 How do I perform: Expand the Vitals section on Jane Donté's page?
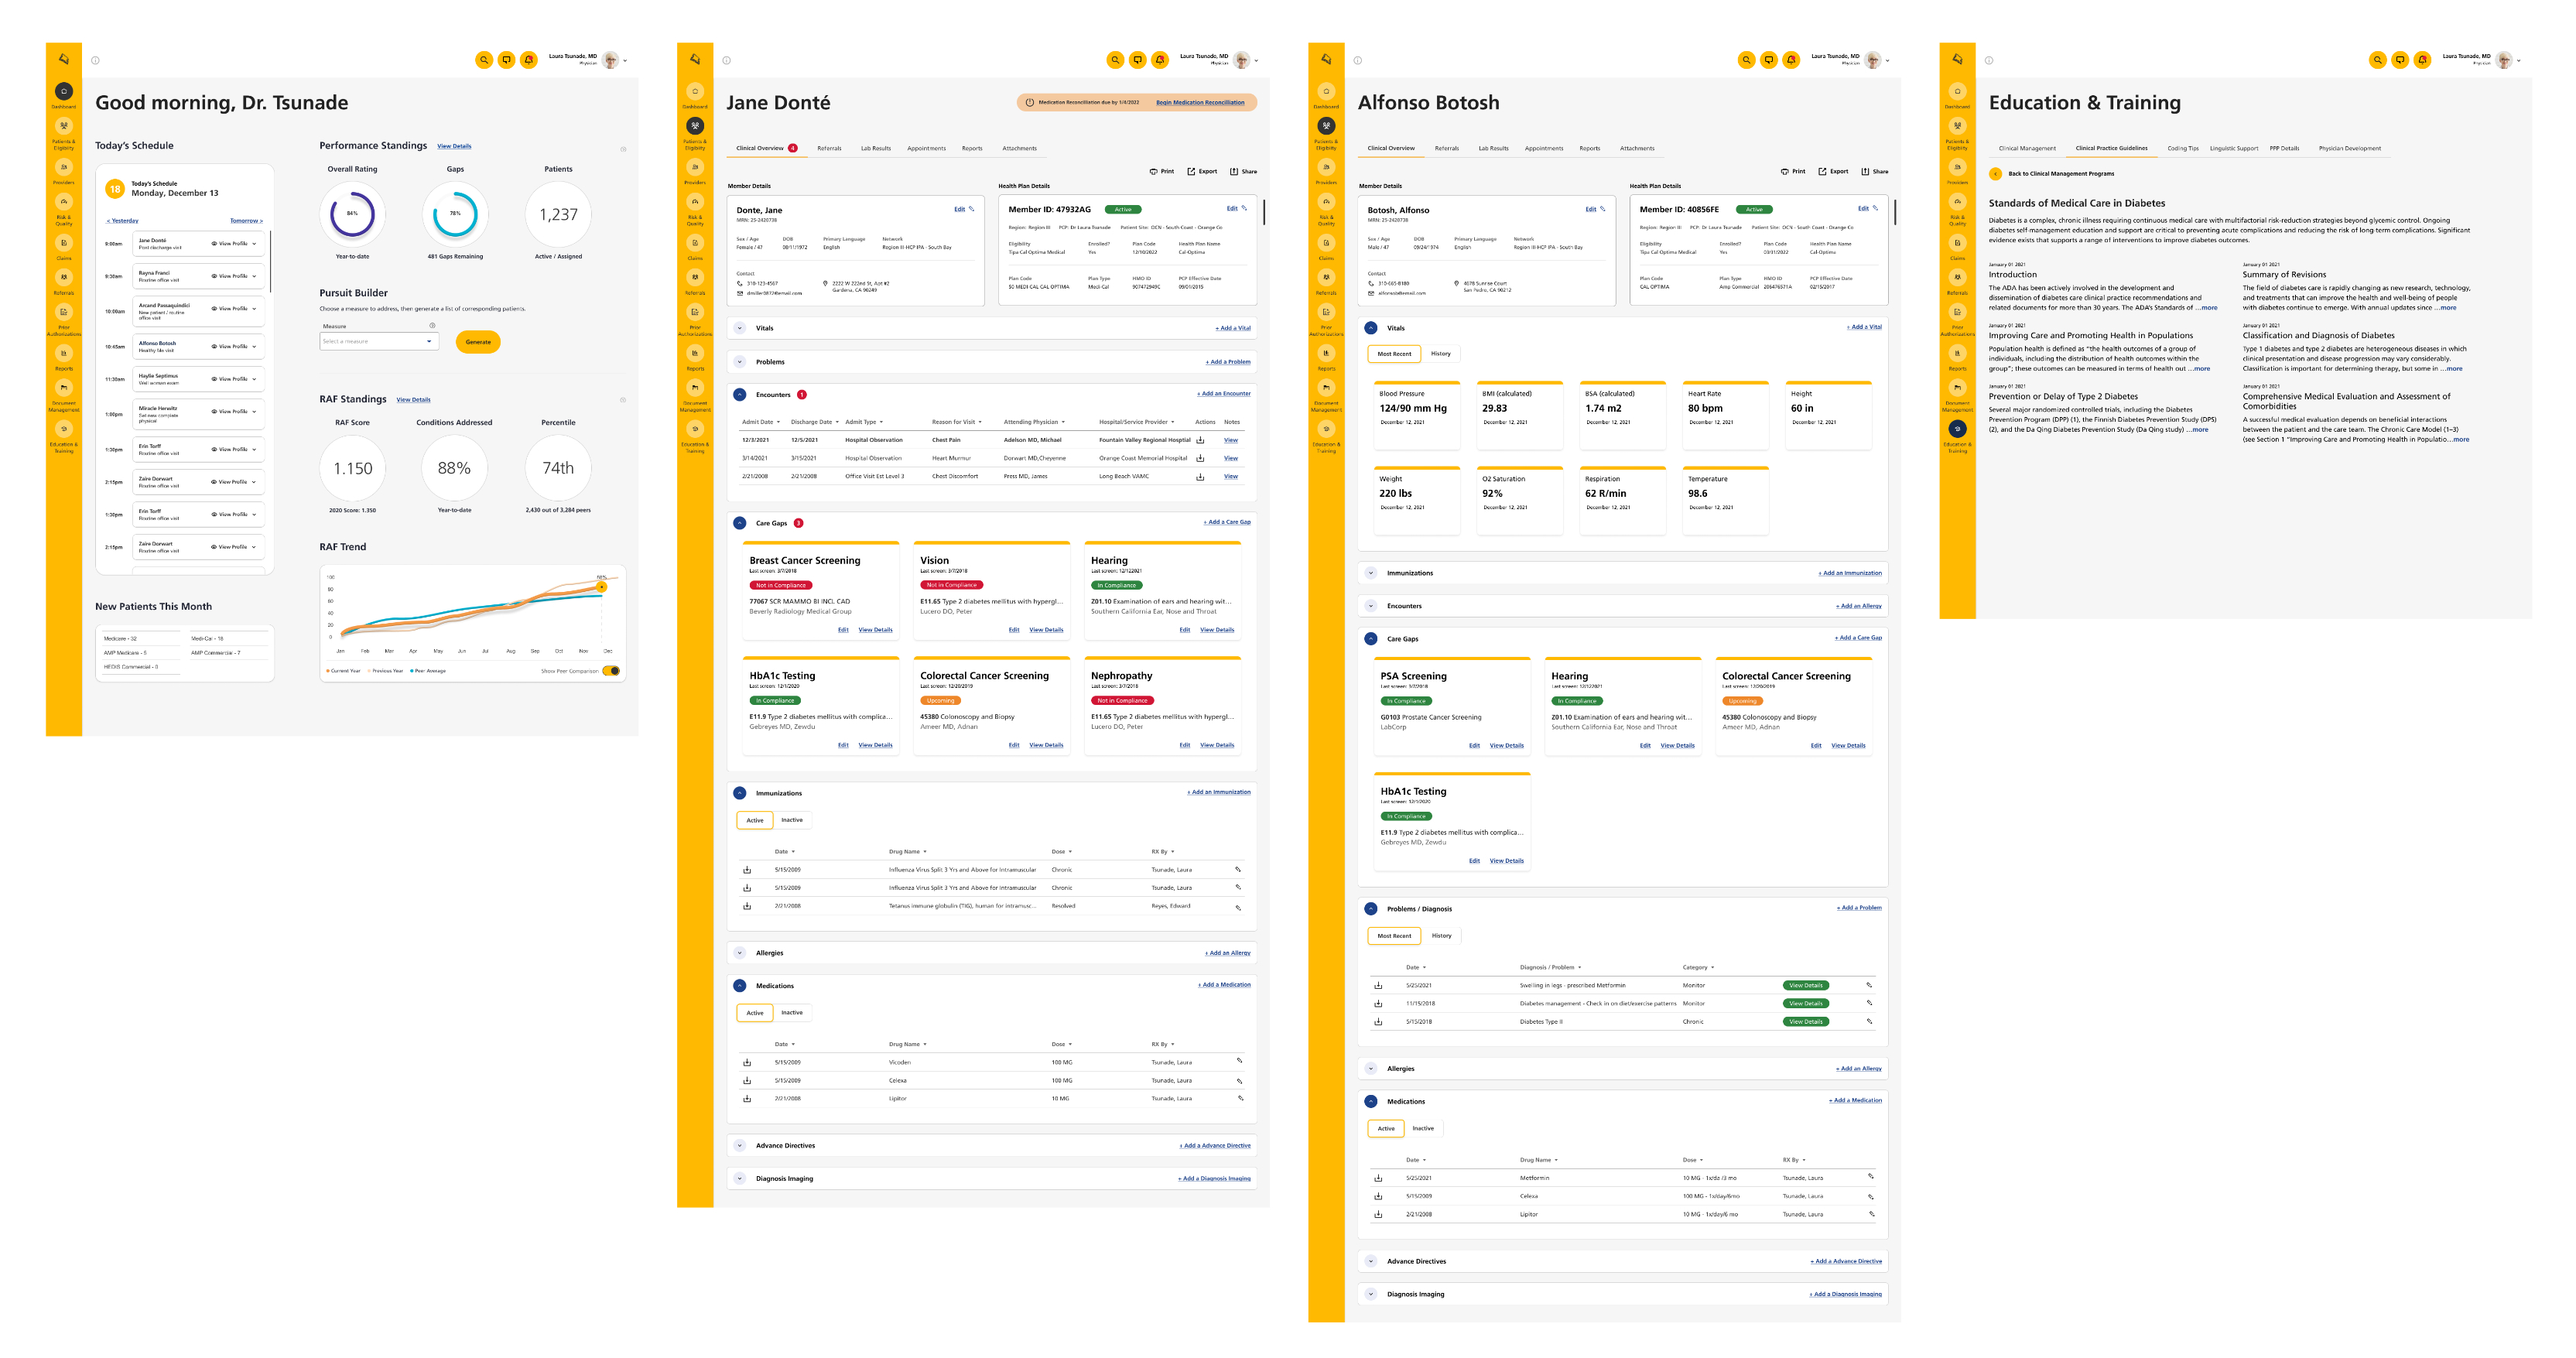click(740, 328)
